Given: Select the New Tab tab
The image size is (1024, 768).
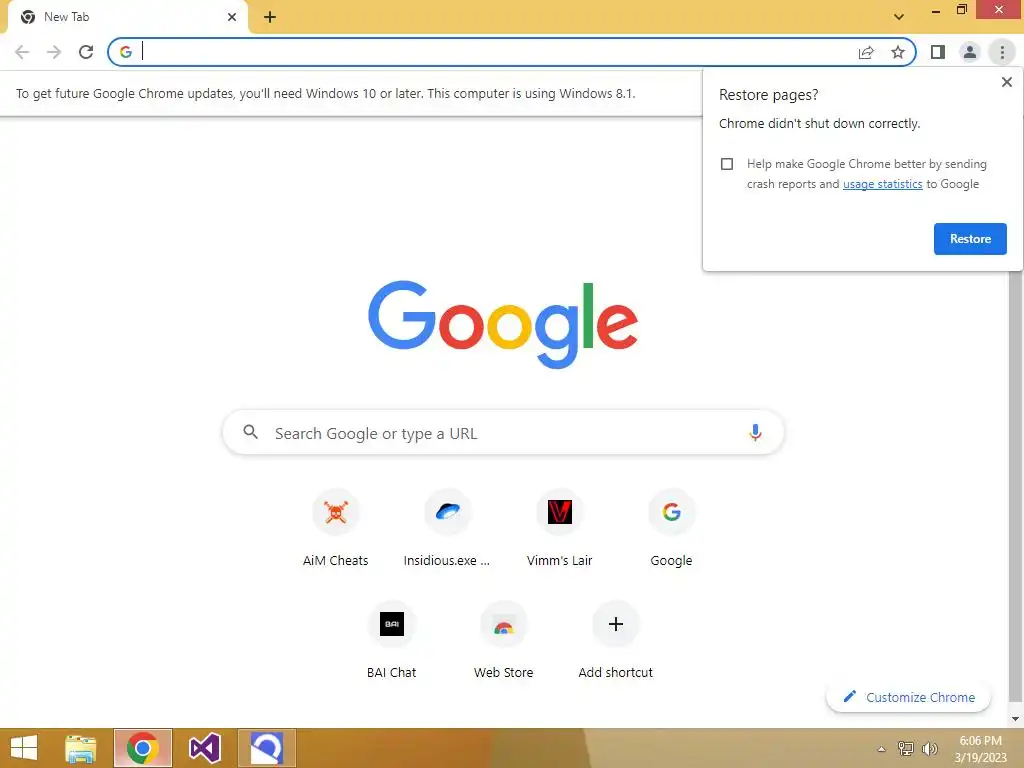Looking at the screenshot, I should pos(128,17).
